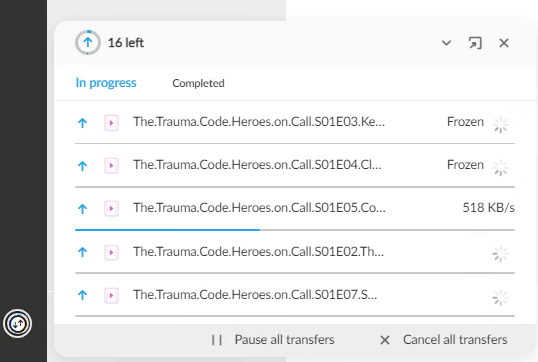
Task: Click the video file icon for S01E07
Action: click(111, 295)
